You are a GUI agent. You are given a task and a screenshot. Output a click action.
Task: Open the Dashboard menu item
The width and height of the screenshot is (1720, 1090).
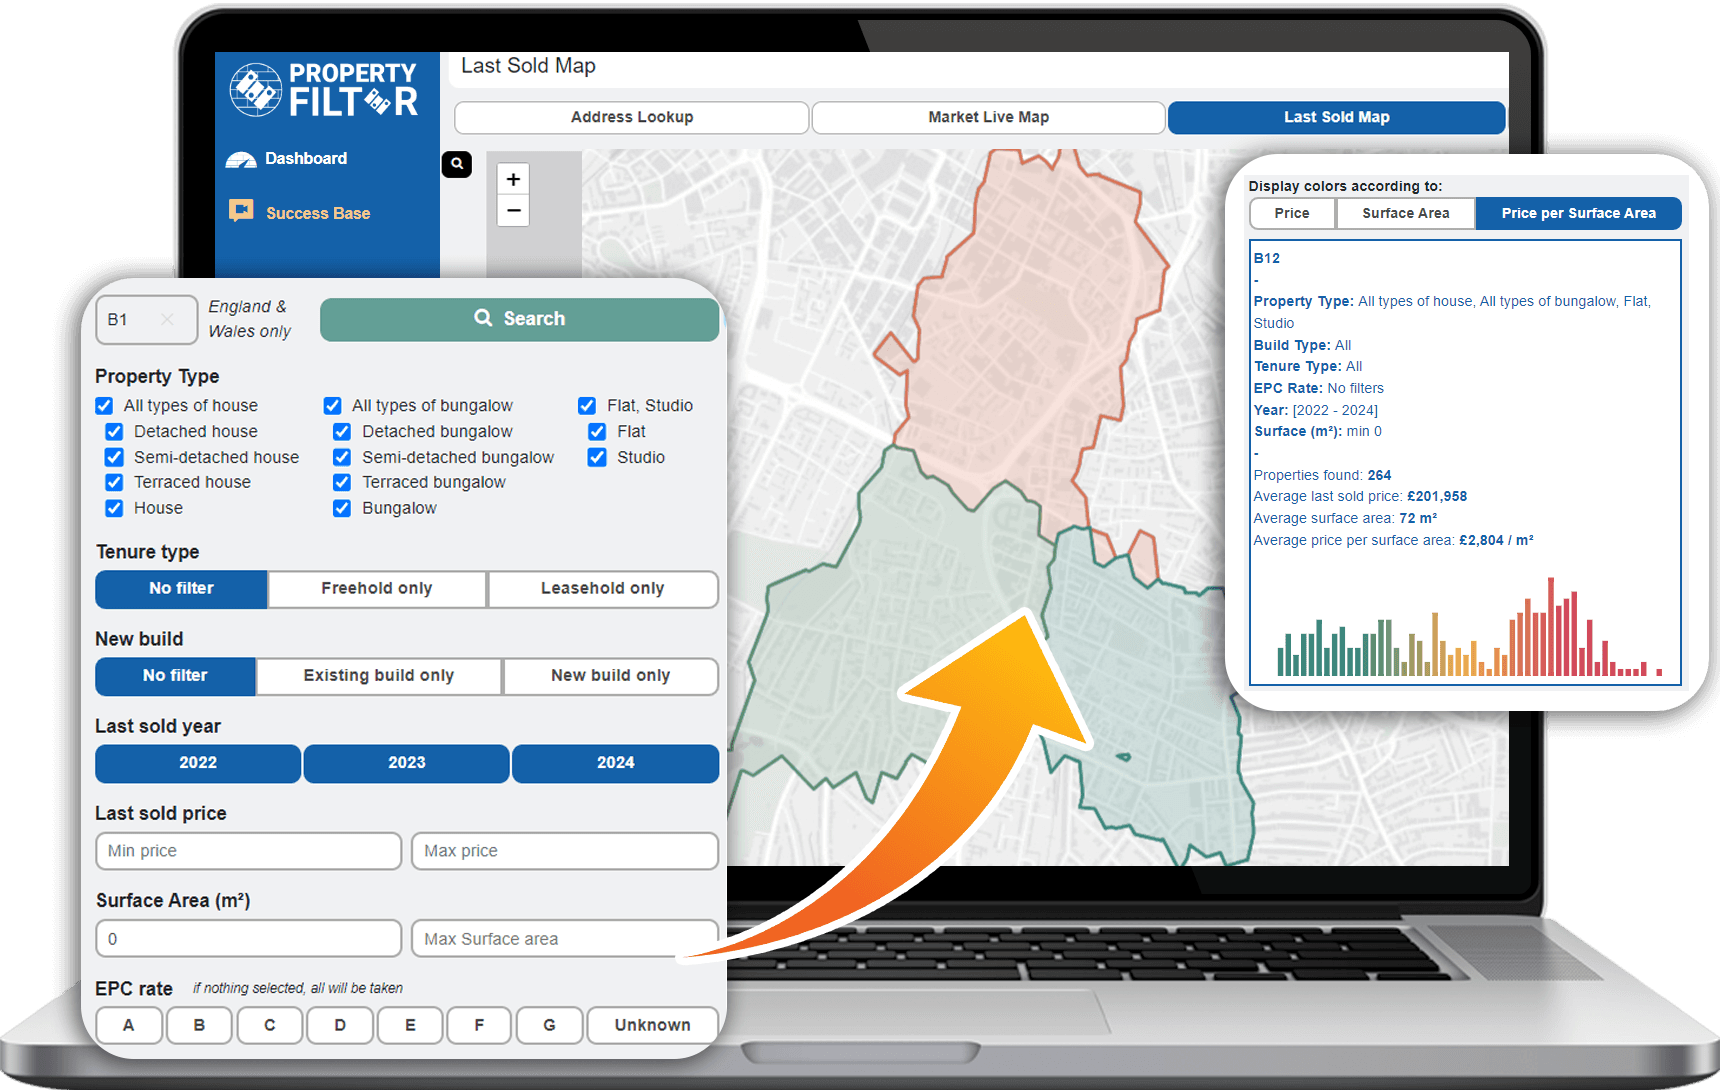[305, 159]
